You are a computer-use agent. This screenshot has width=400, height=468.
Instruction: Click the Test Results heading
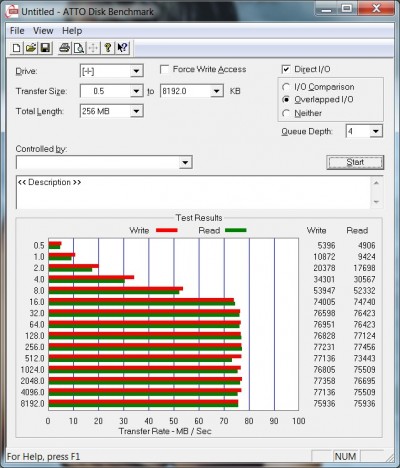coord(199,218)
